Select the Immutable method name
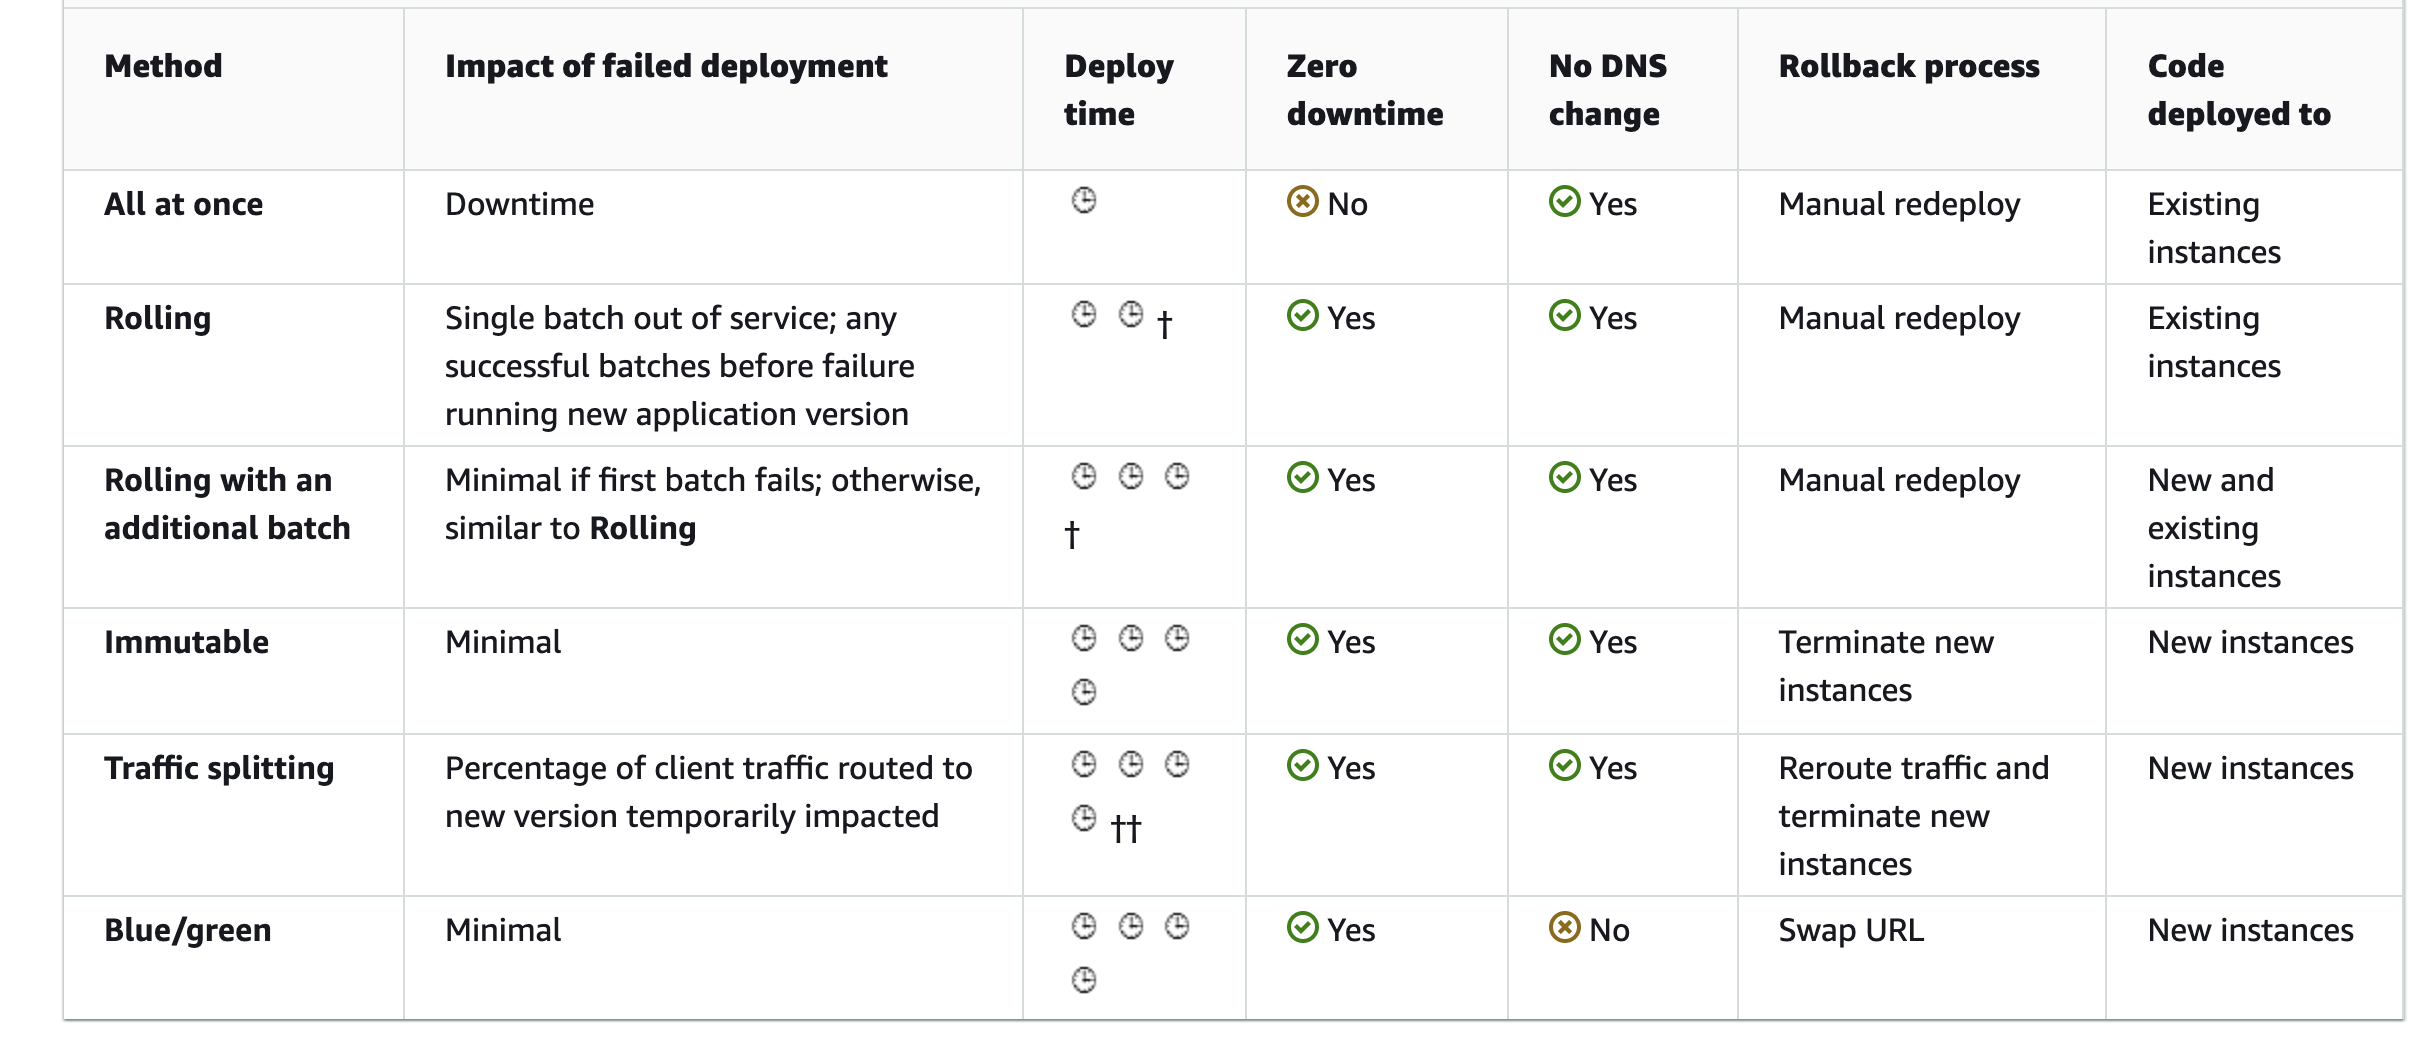This screenshot has height=1044, width=2426. coord(186,642)
